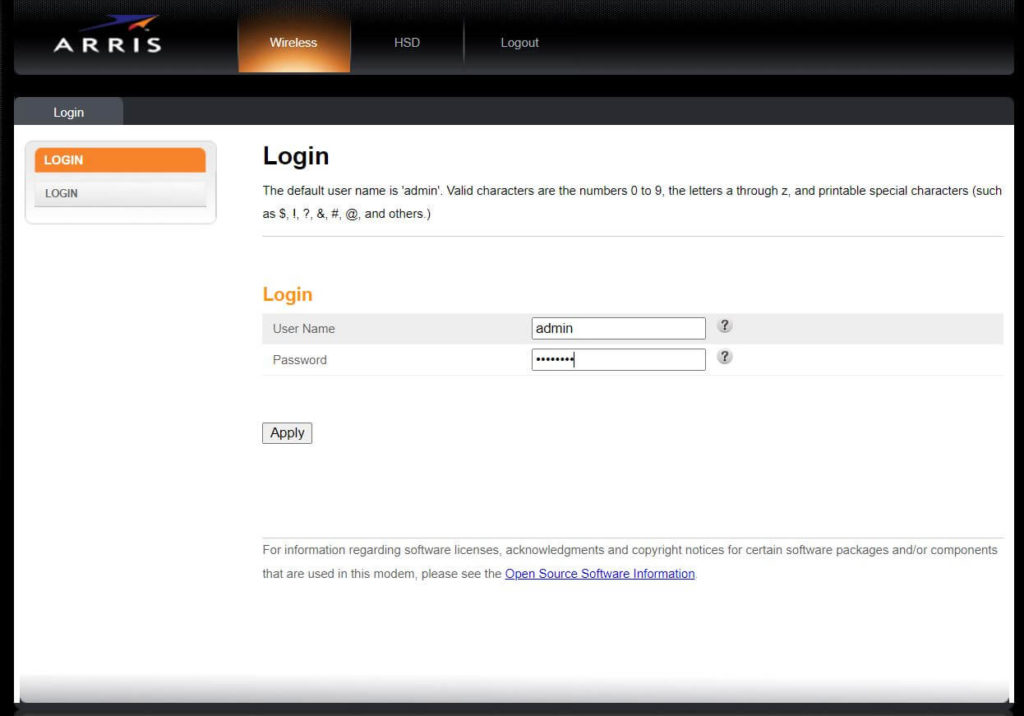The height and width of the screenshot is (716, 1024).
Task: Focus the User Name field containing admin
Action: (x=618, y=328)
